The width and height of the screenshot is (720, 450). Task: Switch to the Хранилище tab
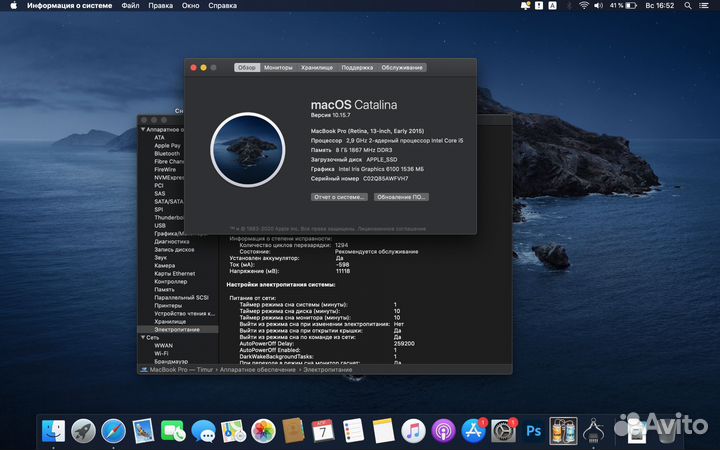coord(317,68)
